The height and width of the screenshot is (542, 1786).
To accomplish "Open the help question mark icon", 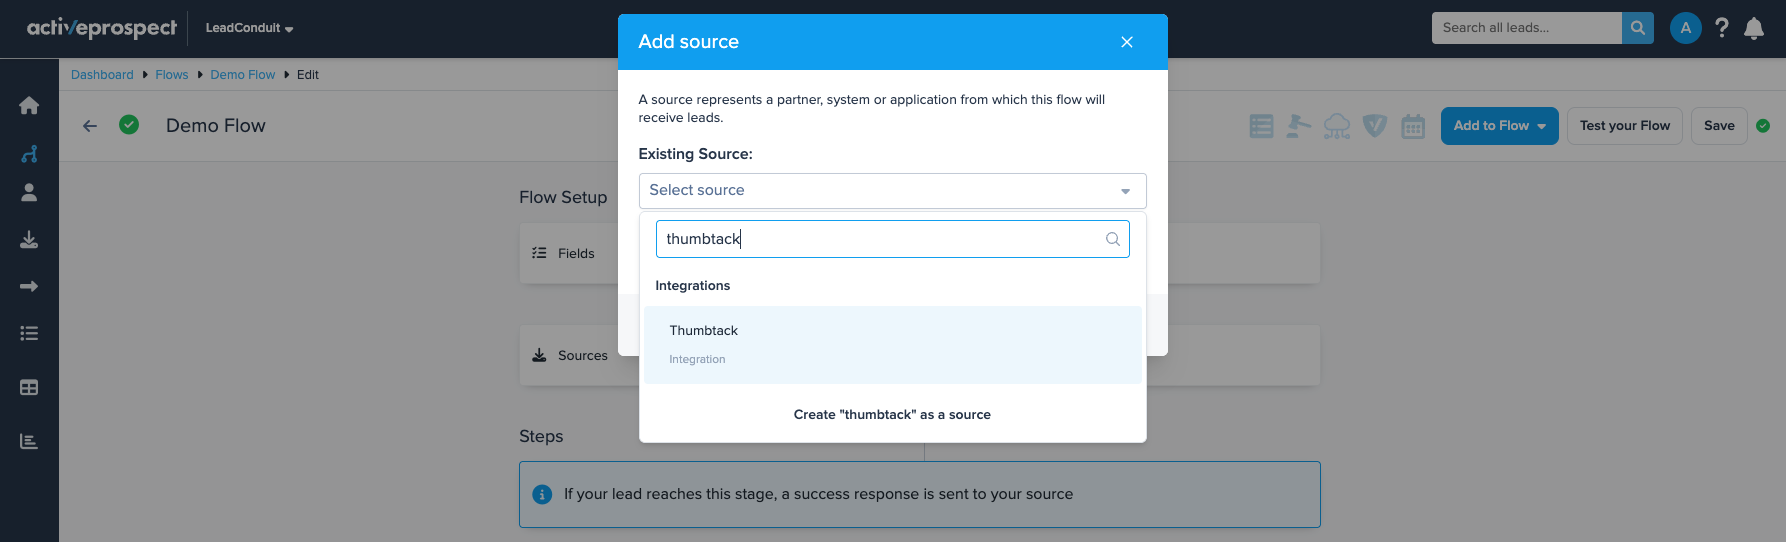I will coord(1721,28).
